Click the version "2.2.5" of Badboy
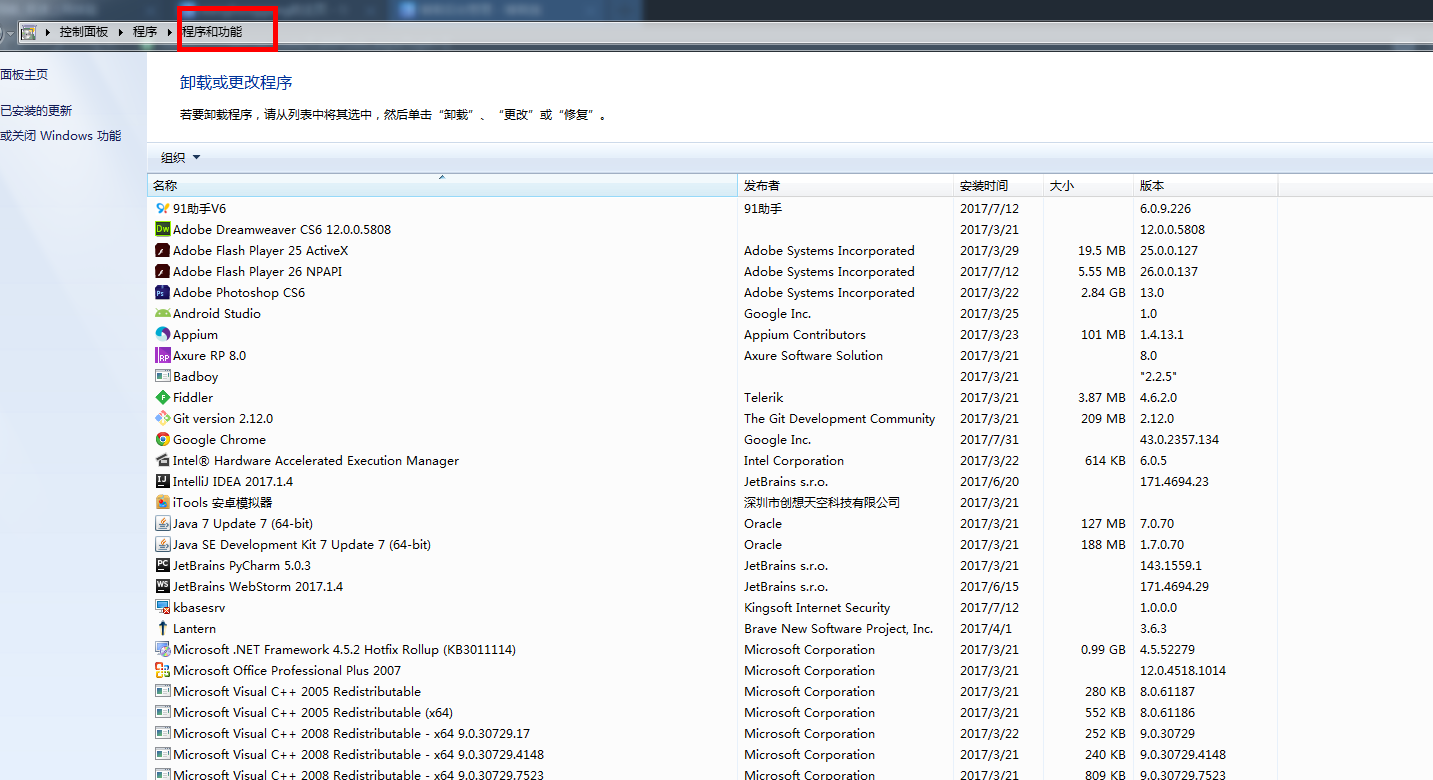 (1158, 376)
